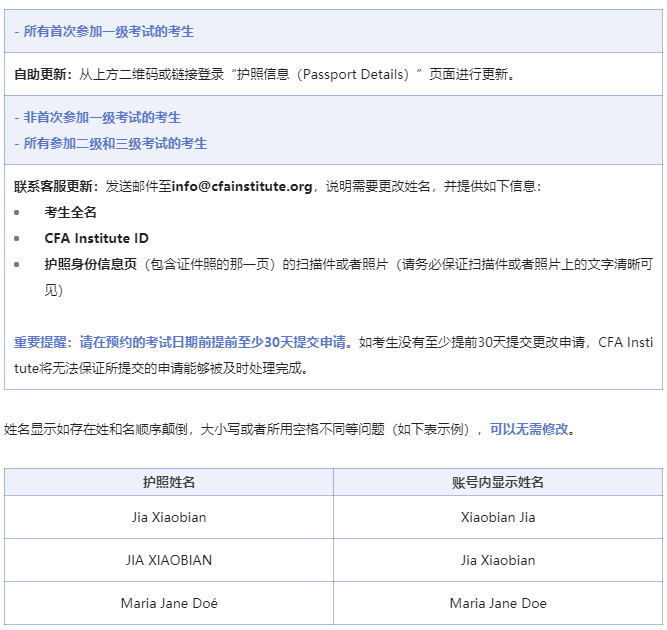Click the table header 账号内显示姓名
Viewport: 667px width, 630px height.
tap(498, 482)
